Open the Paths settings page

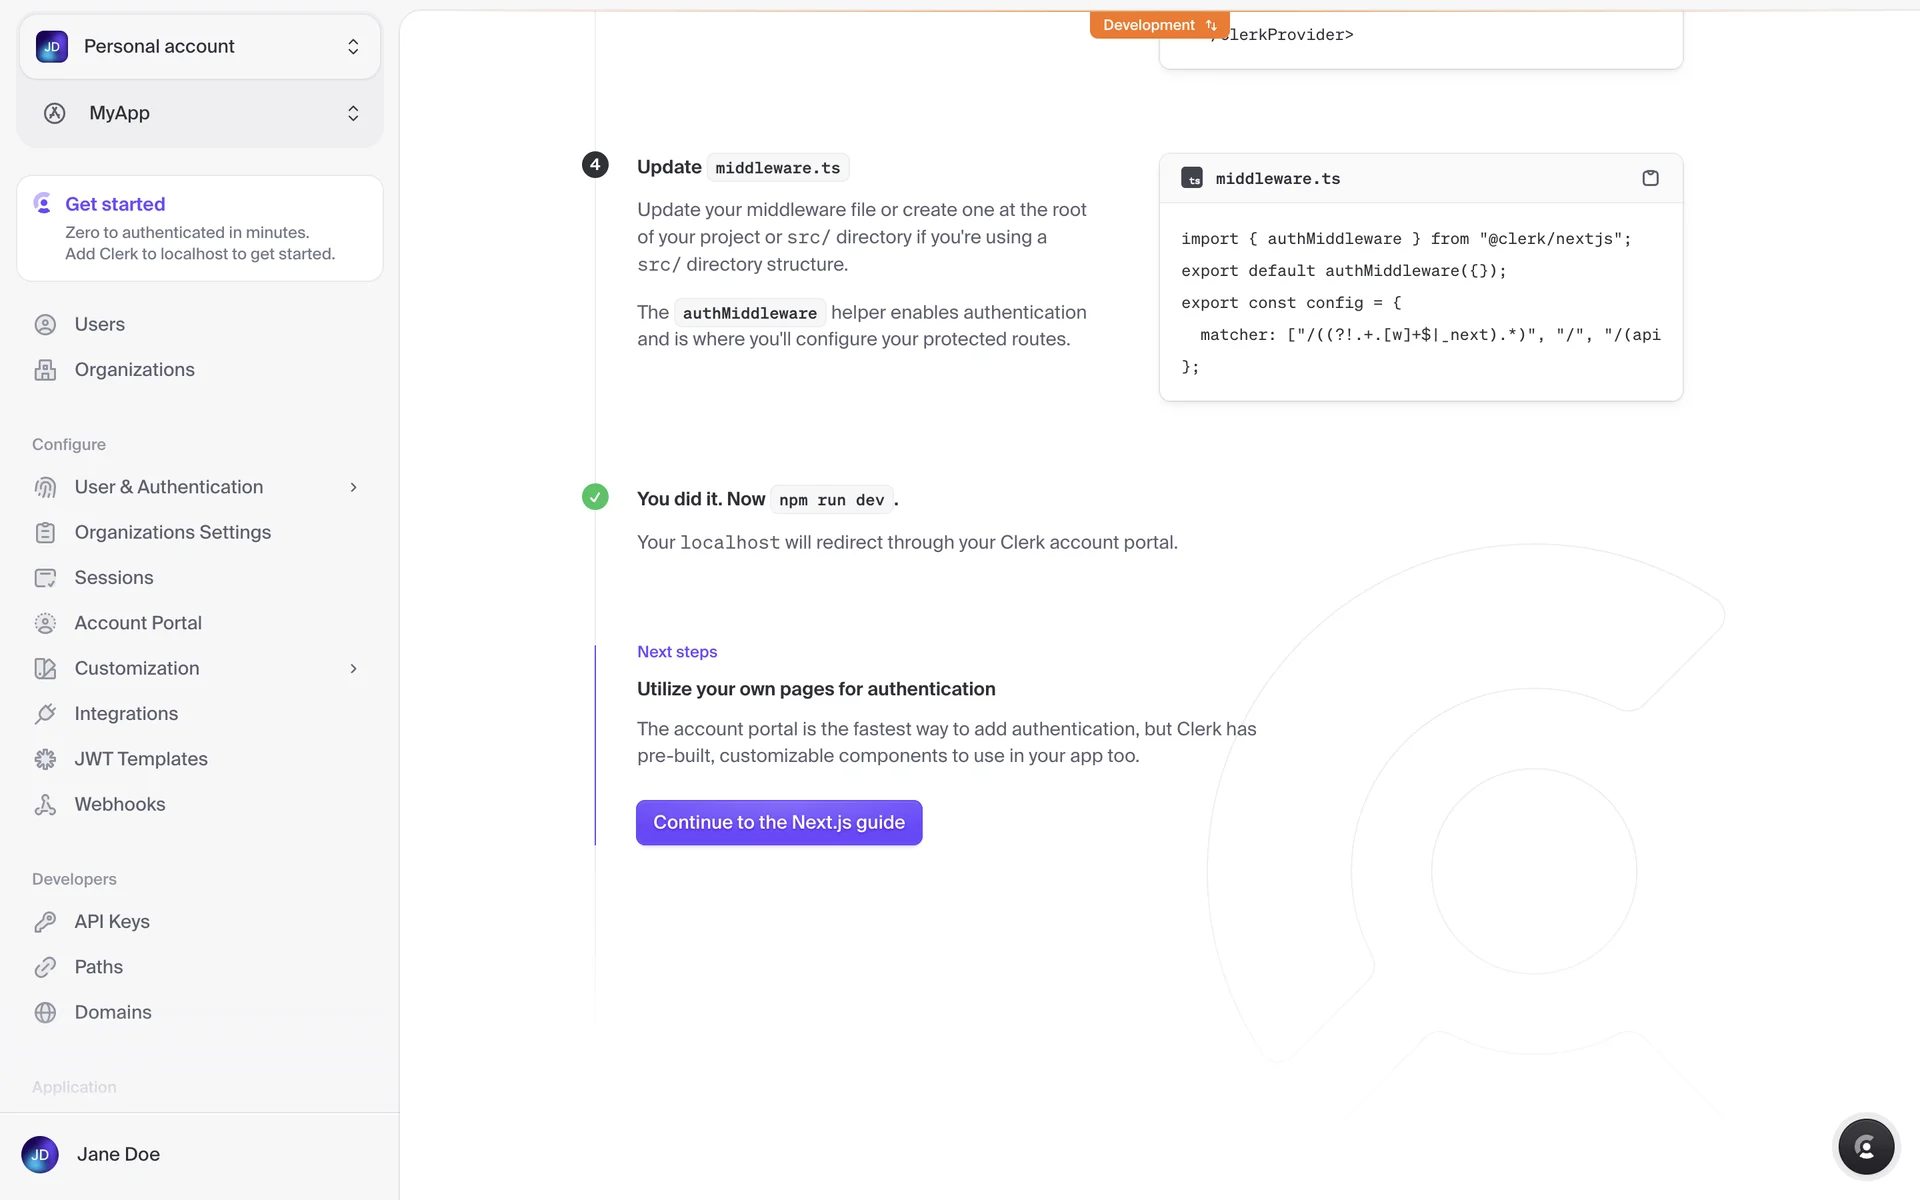[98, 967]
